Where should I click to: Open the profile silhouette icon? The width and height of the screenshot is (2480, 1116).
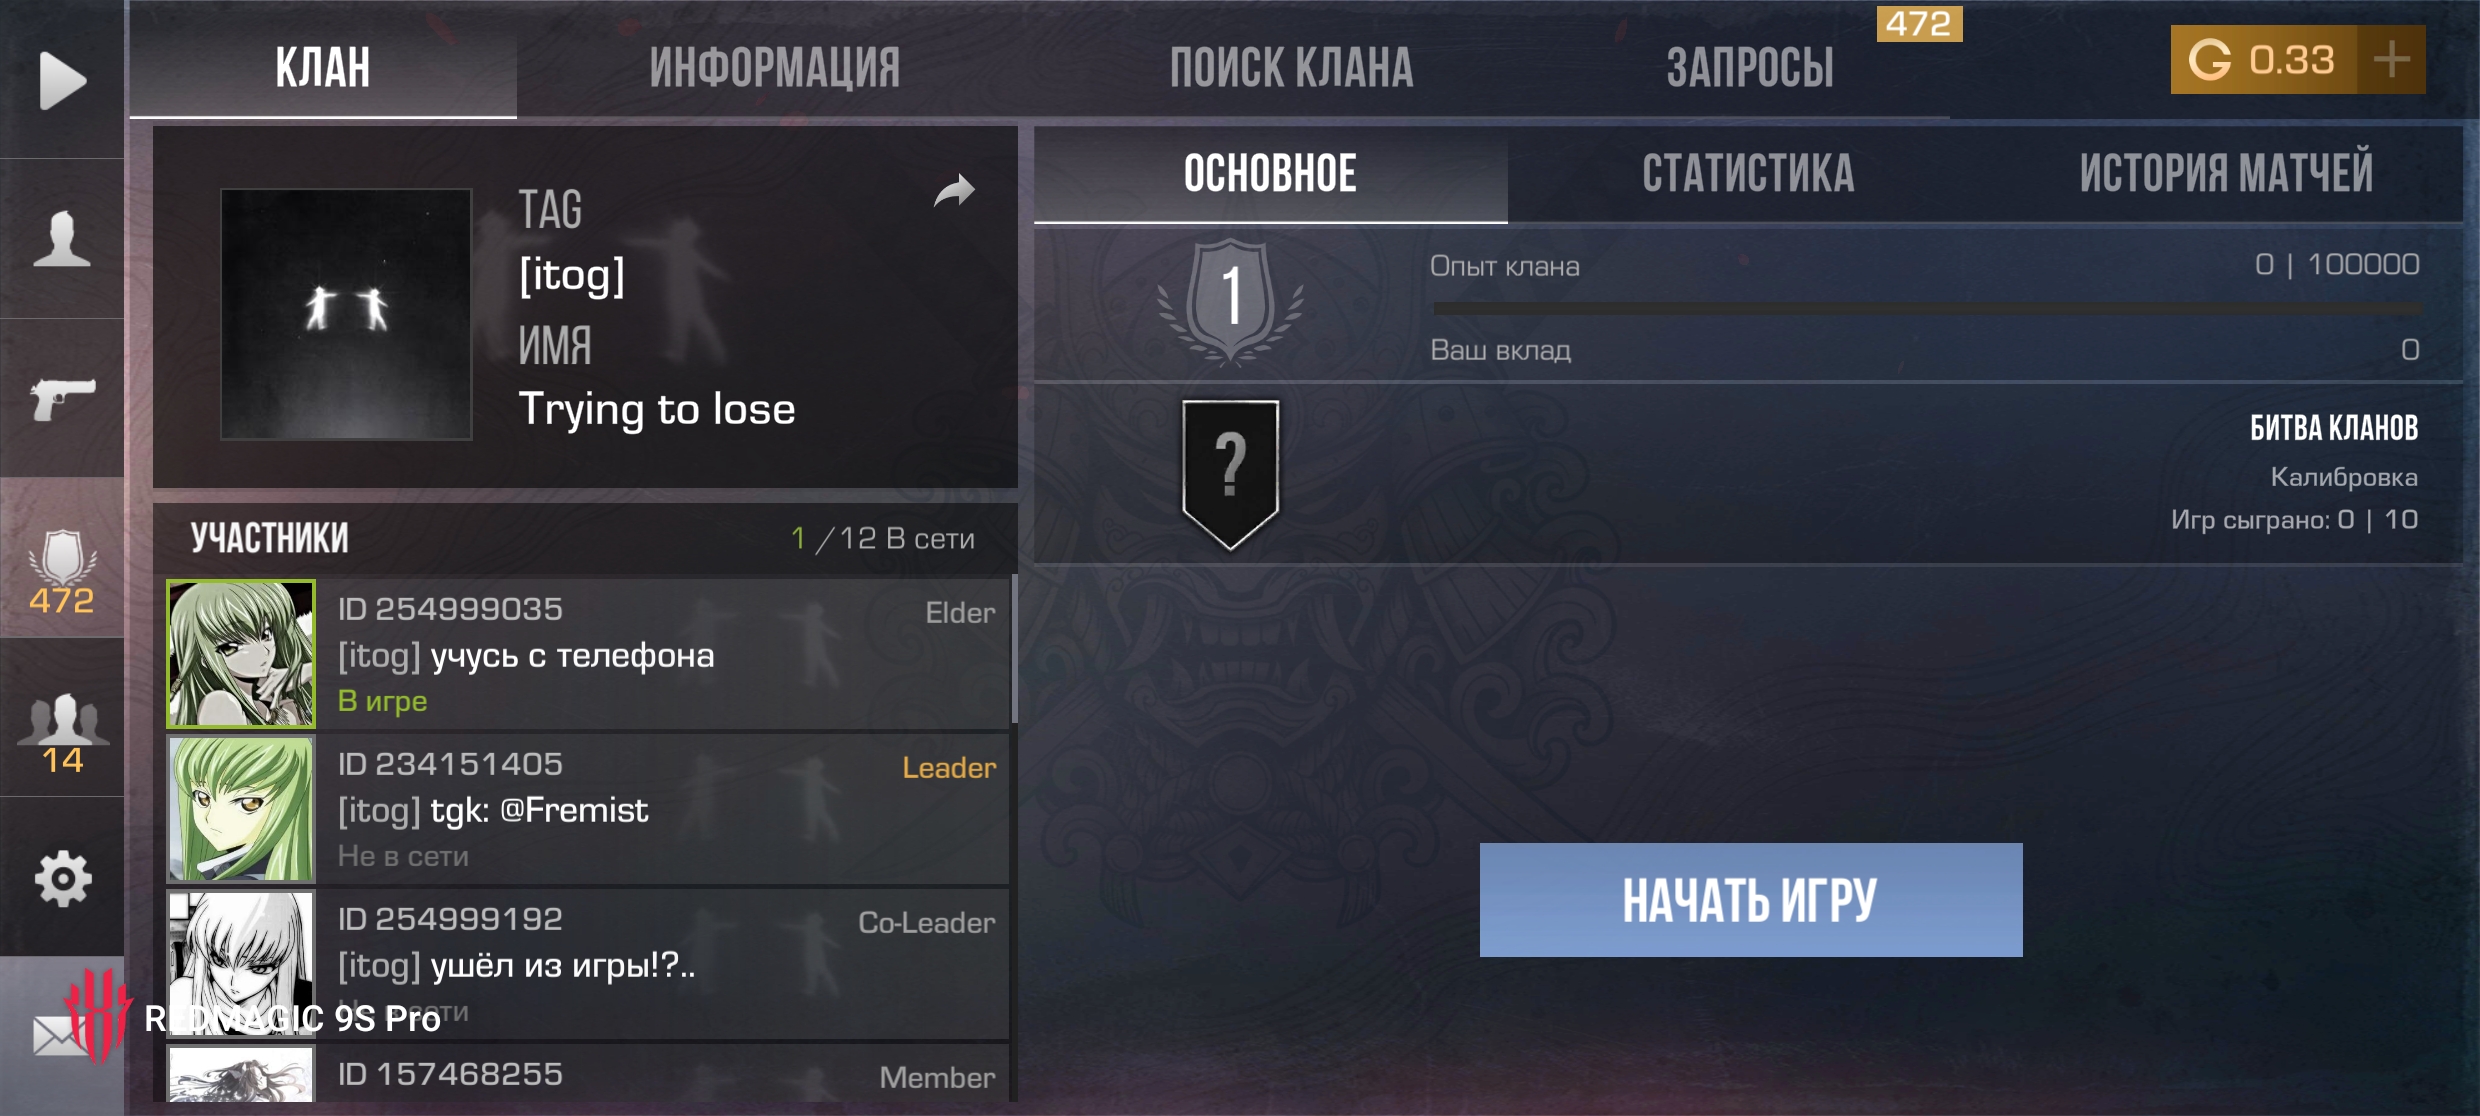[x=62, y=239]
